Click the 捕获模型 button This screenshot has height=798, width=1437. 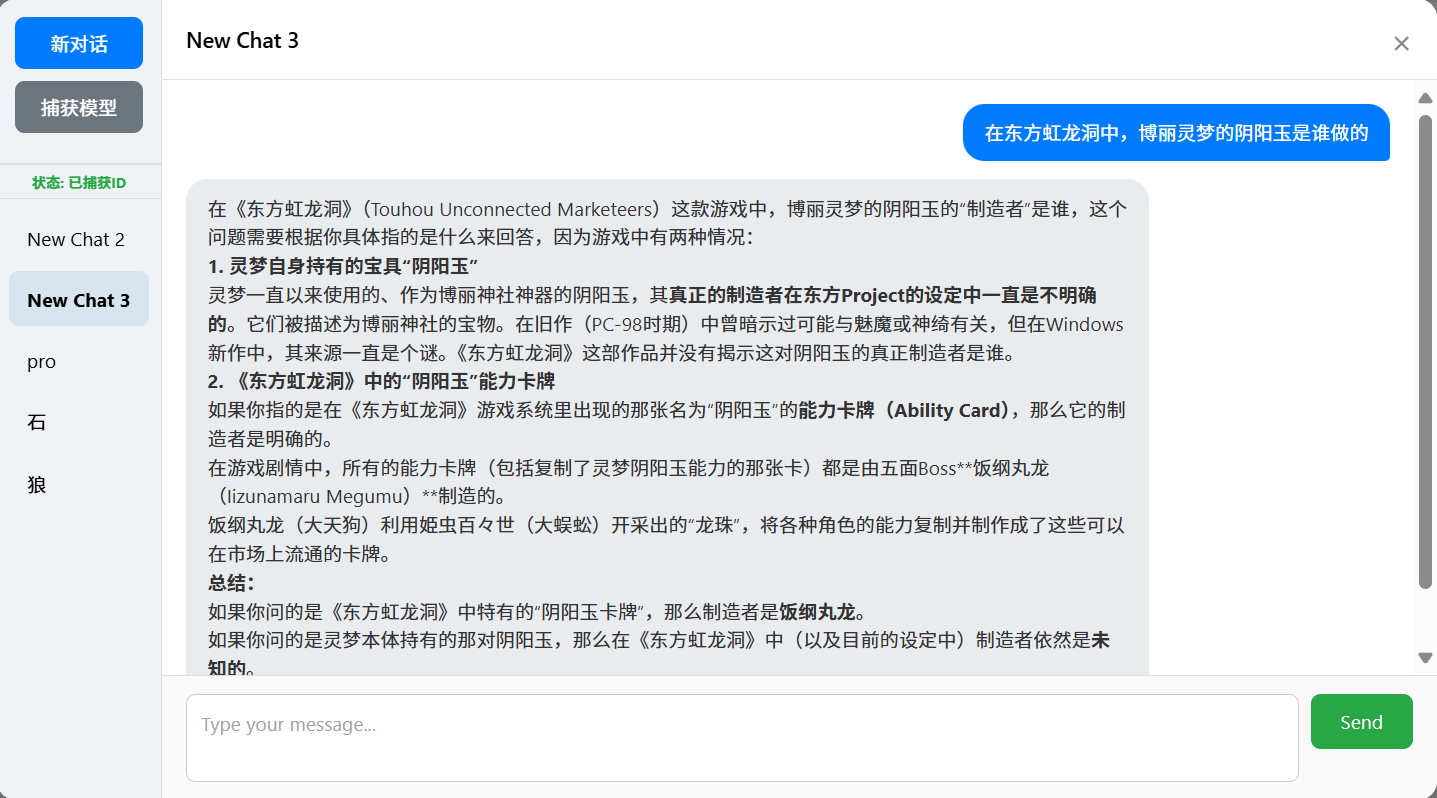click(79, 107)
